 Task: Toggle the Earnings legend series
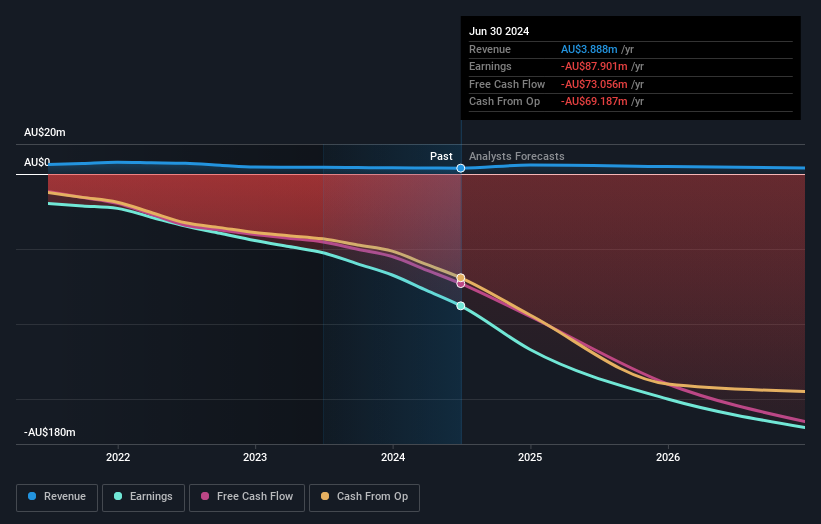pyautogui.click(x=143, y=497)
